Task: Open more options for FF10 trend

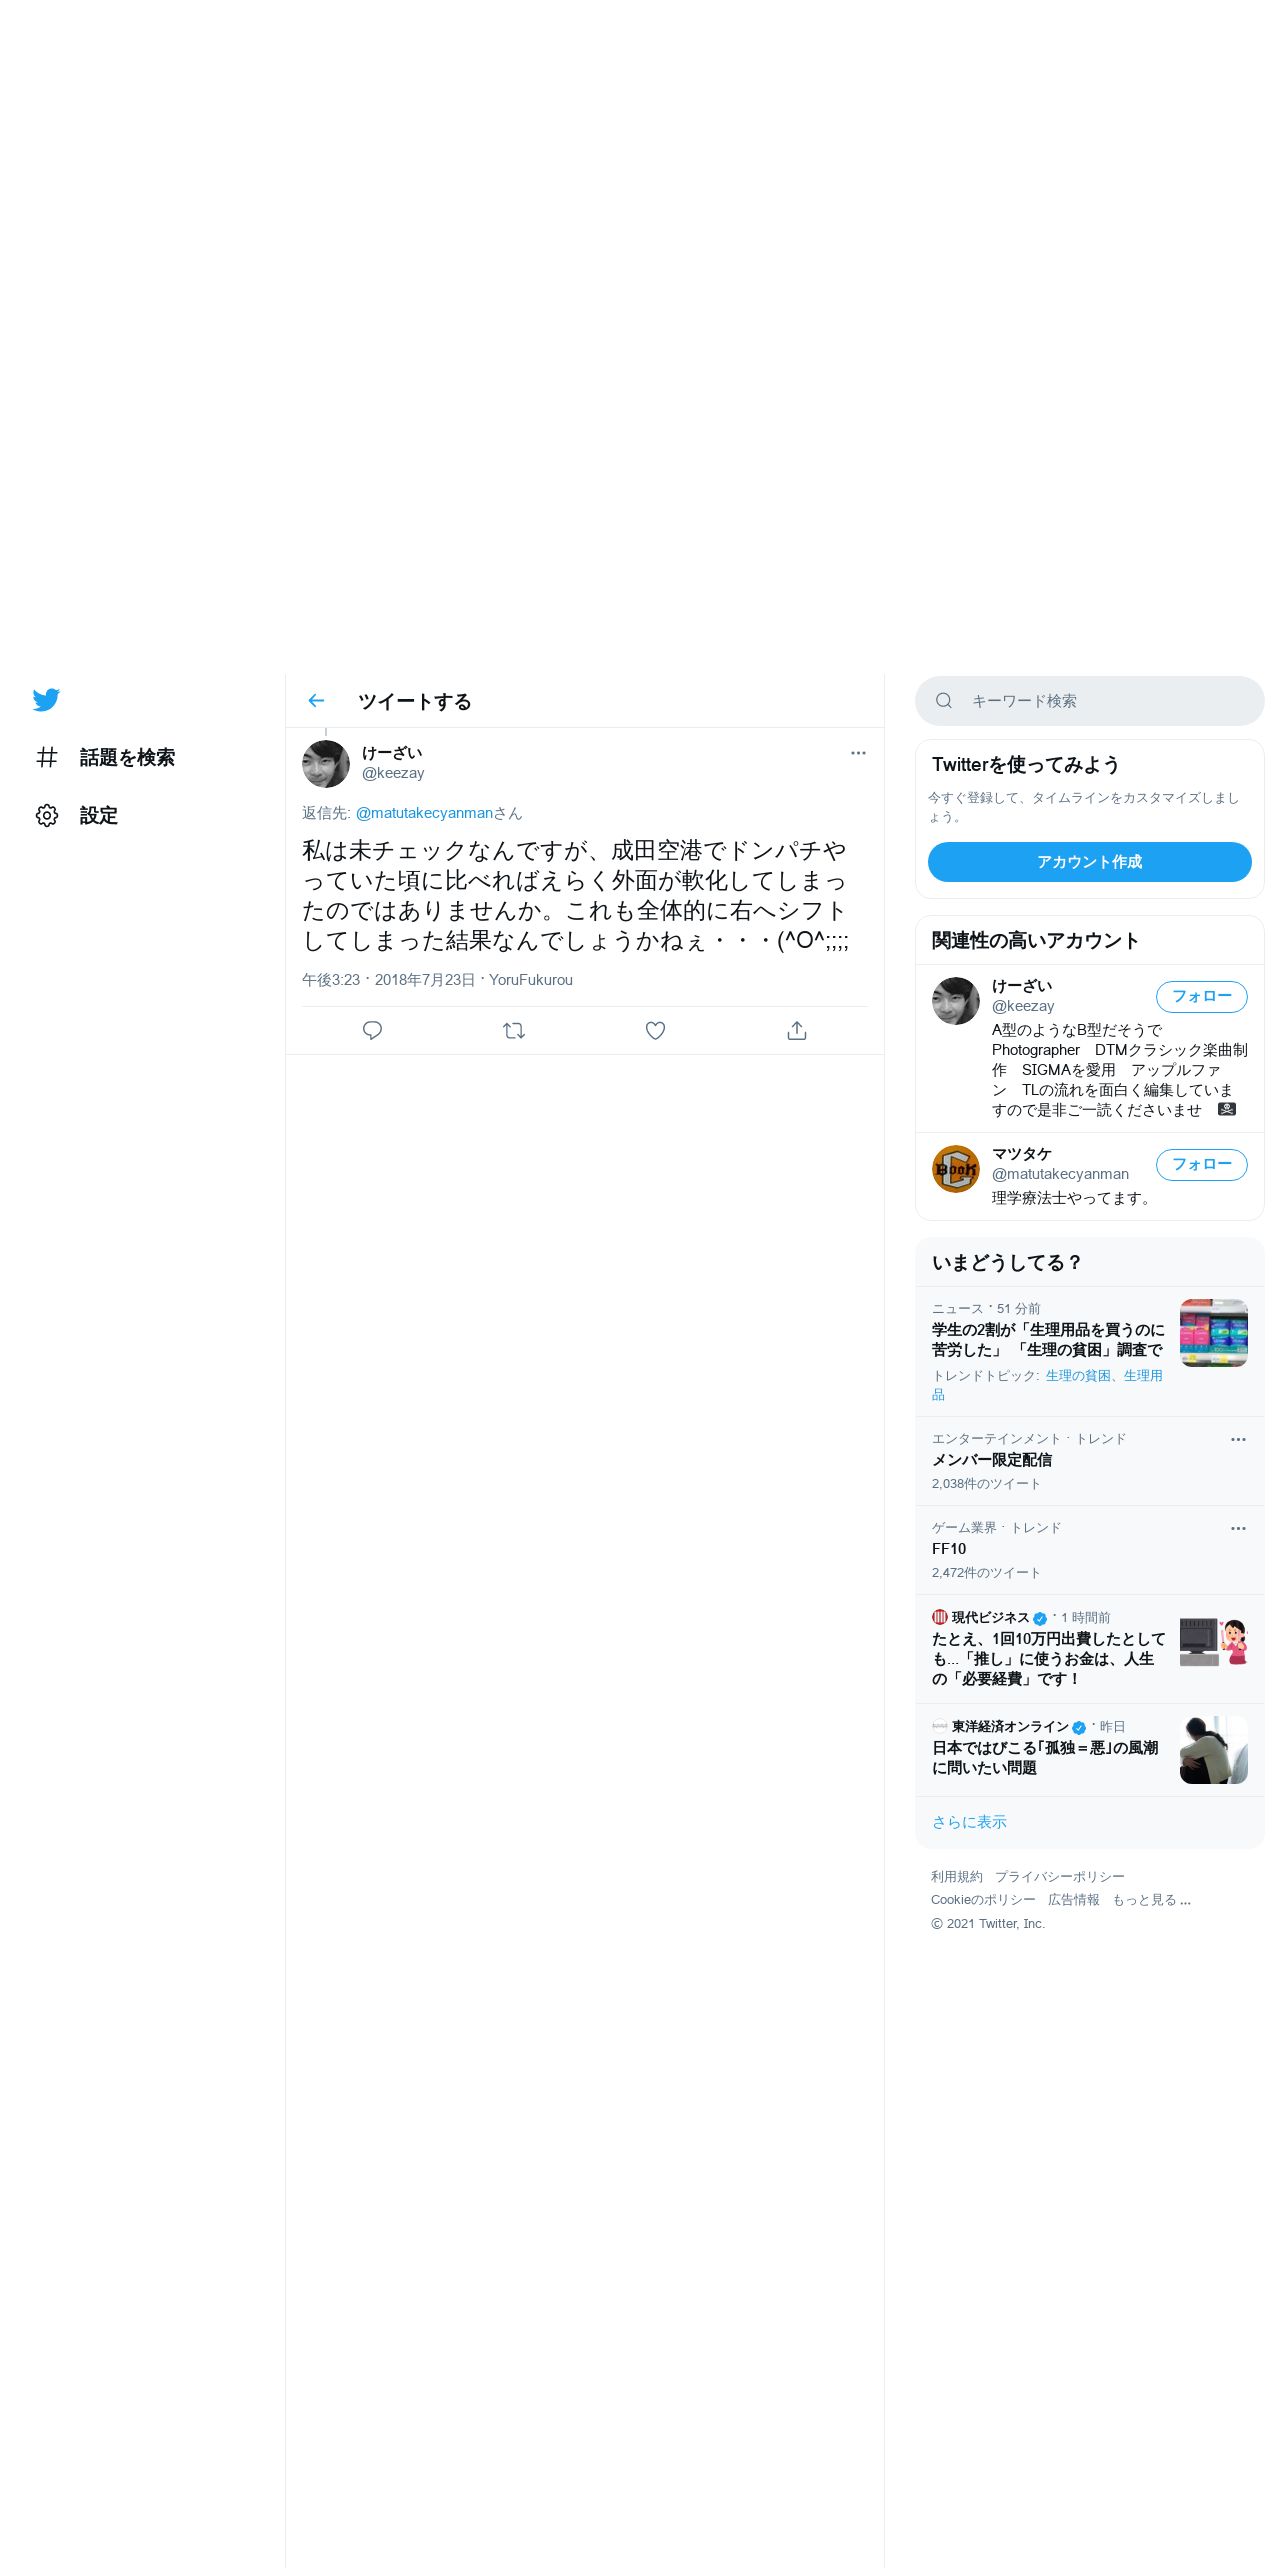Action: tap(1238, 1529)
